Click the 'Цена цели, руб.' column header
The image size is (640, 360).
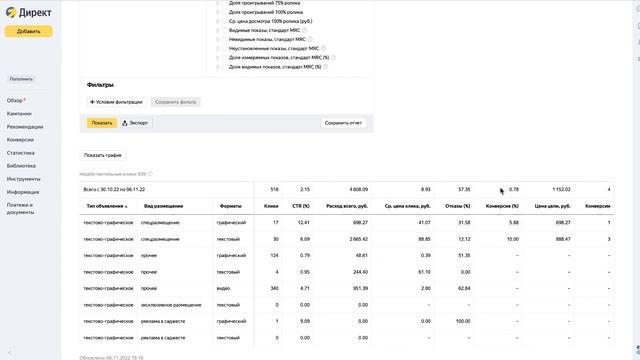553,207
